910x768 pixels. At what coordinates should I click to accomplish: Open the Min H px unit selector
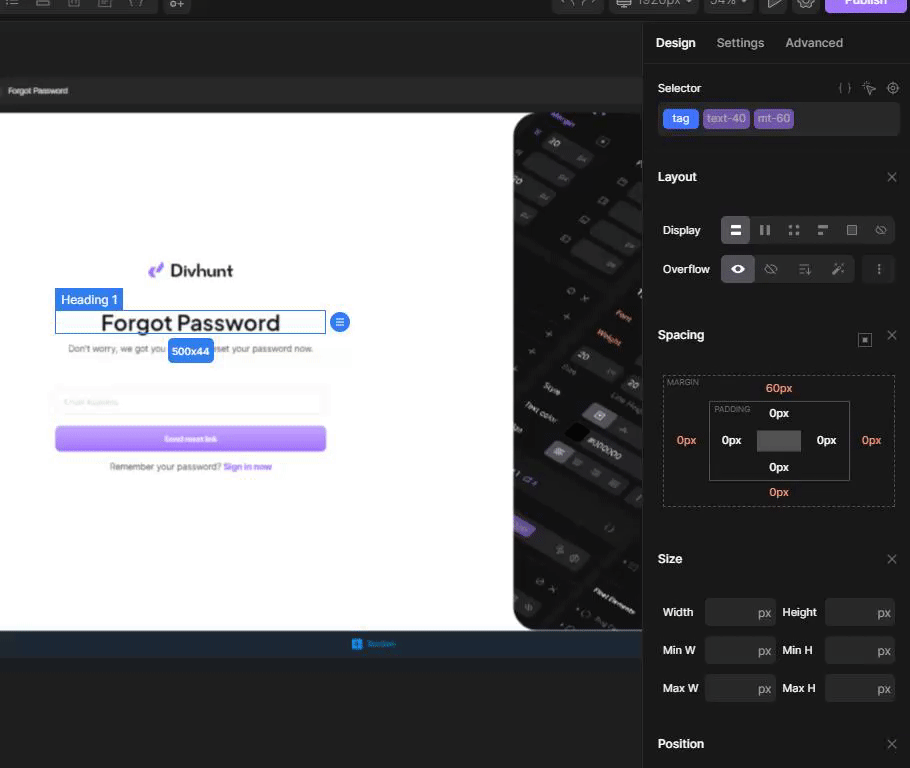click(x=884, y=651)
